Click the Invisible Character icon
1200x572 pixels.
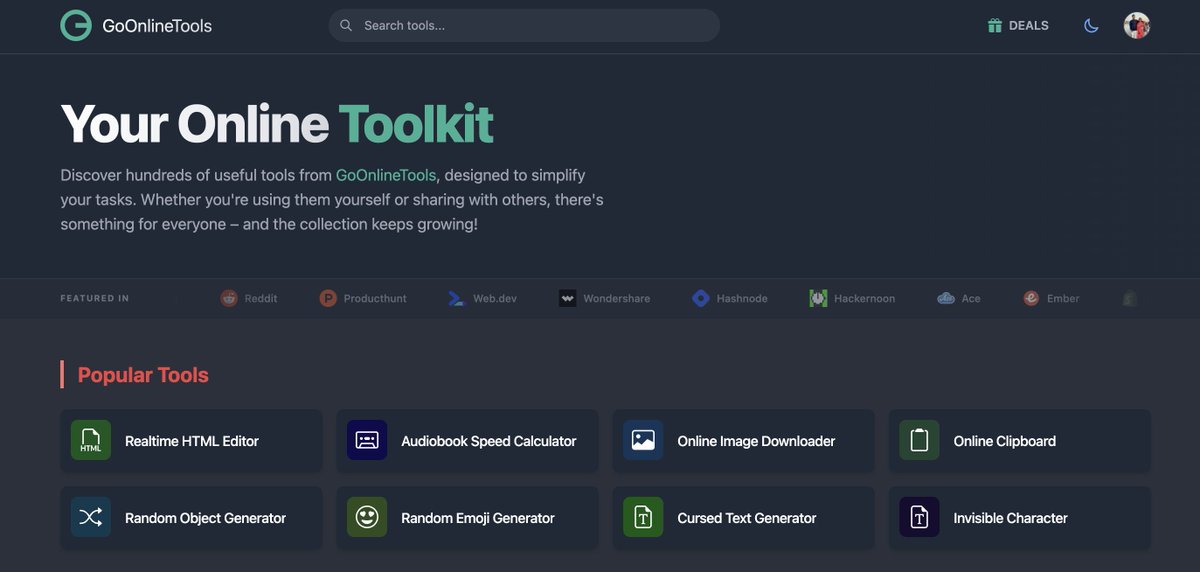[x=919, y=517]
